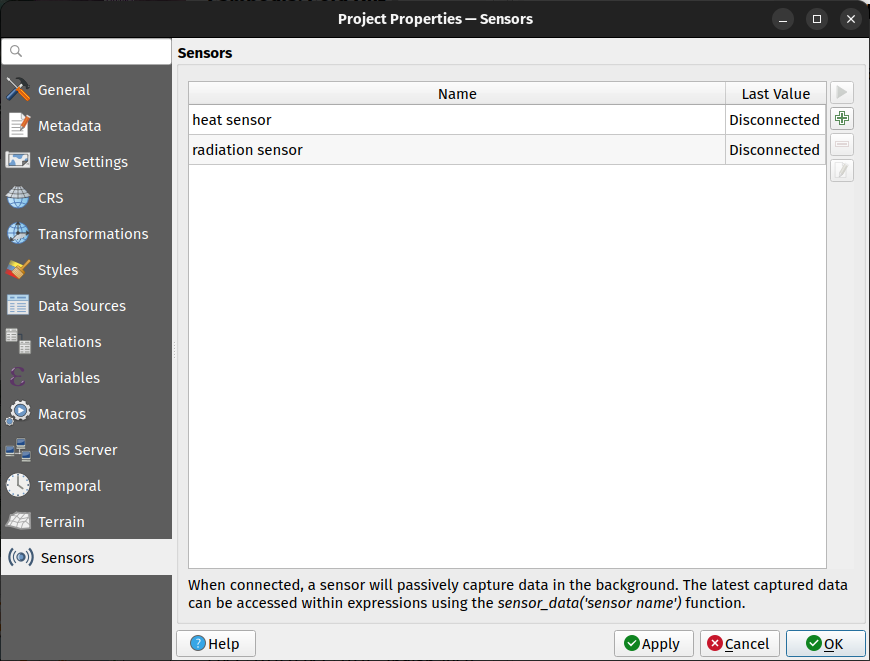Viewport: 870px width, 661px height.
Task: Add a new sensor
Action: (x=841, y=118)
